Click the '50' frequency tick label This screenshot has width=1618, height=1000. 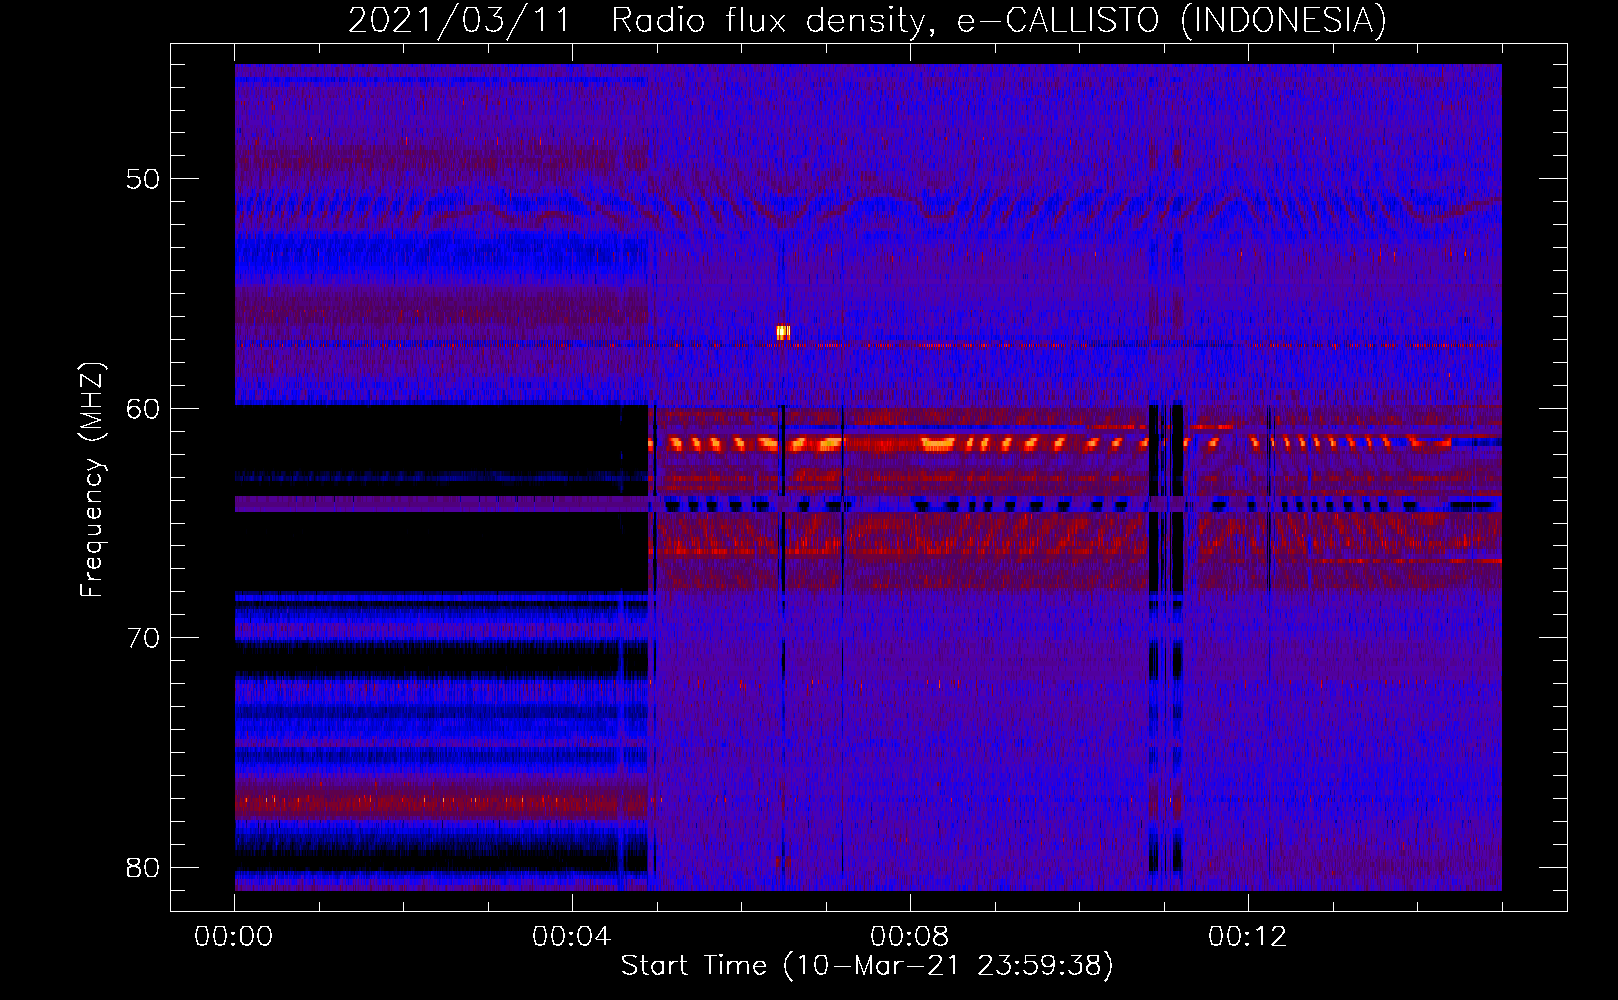[143, 179]
